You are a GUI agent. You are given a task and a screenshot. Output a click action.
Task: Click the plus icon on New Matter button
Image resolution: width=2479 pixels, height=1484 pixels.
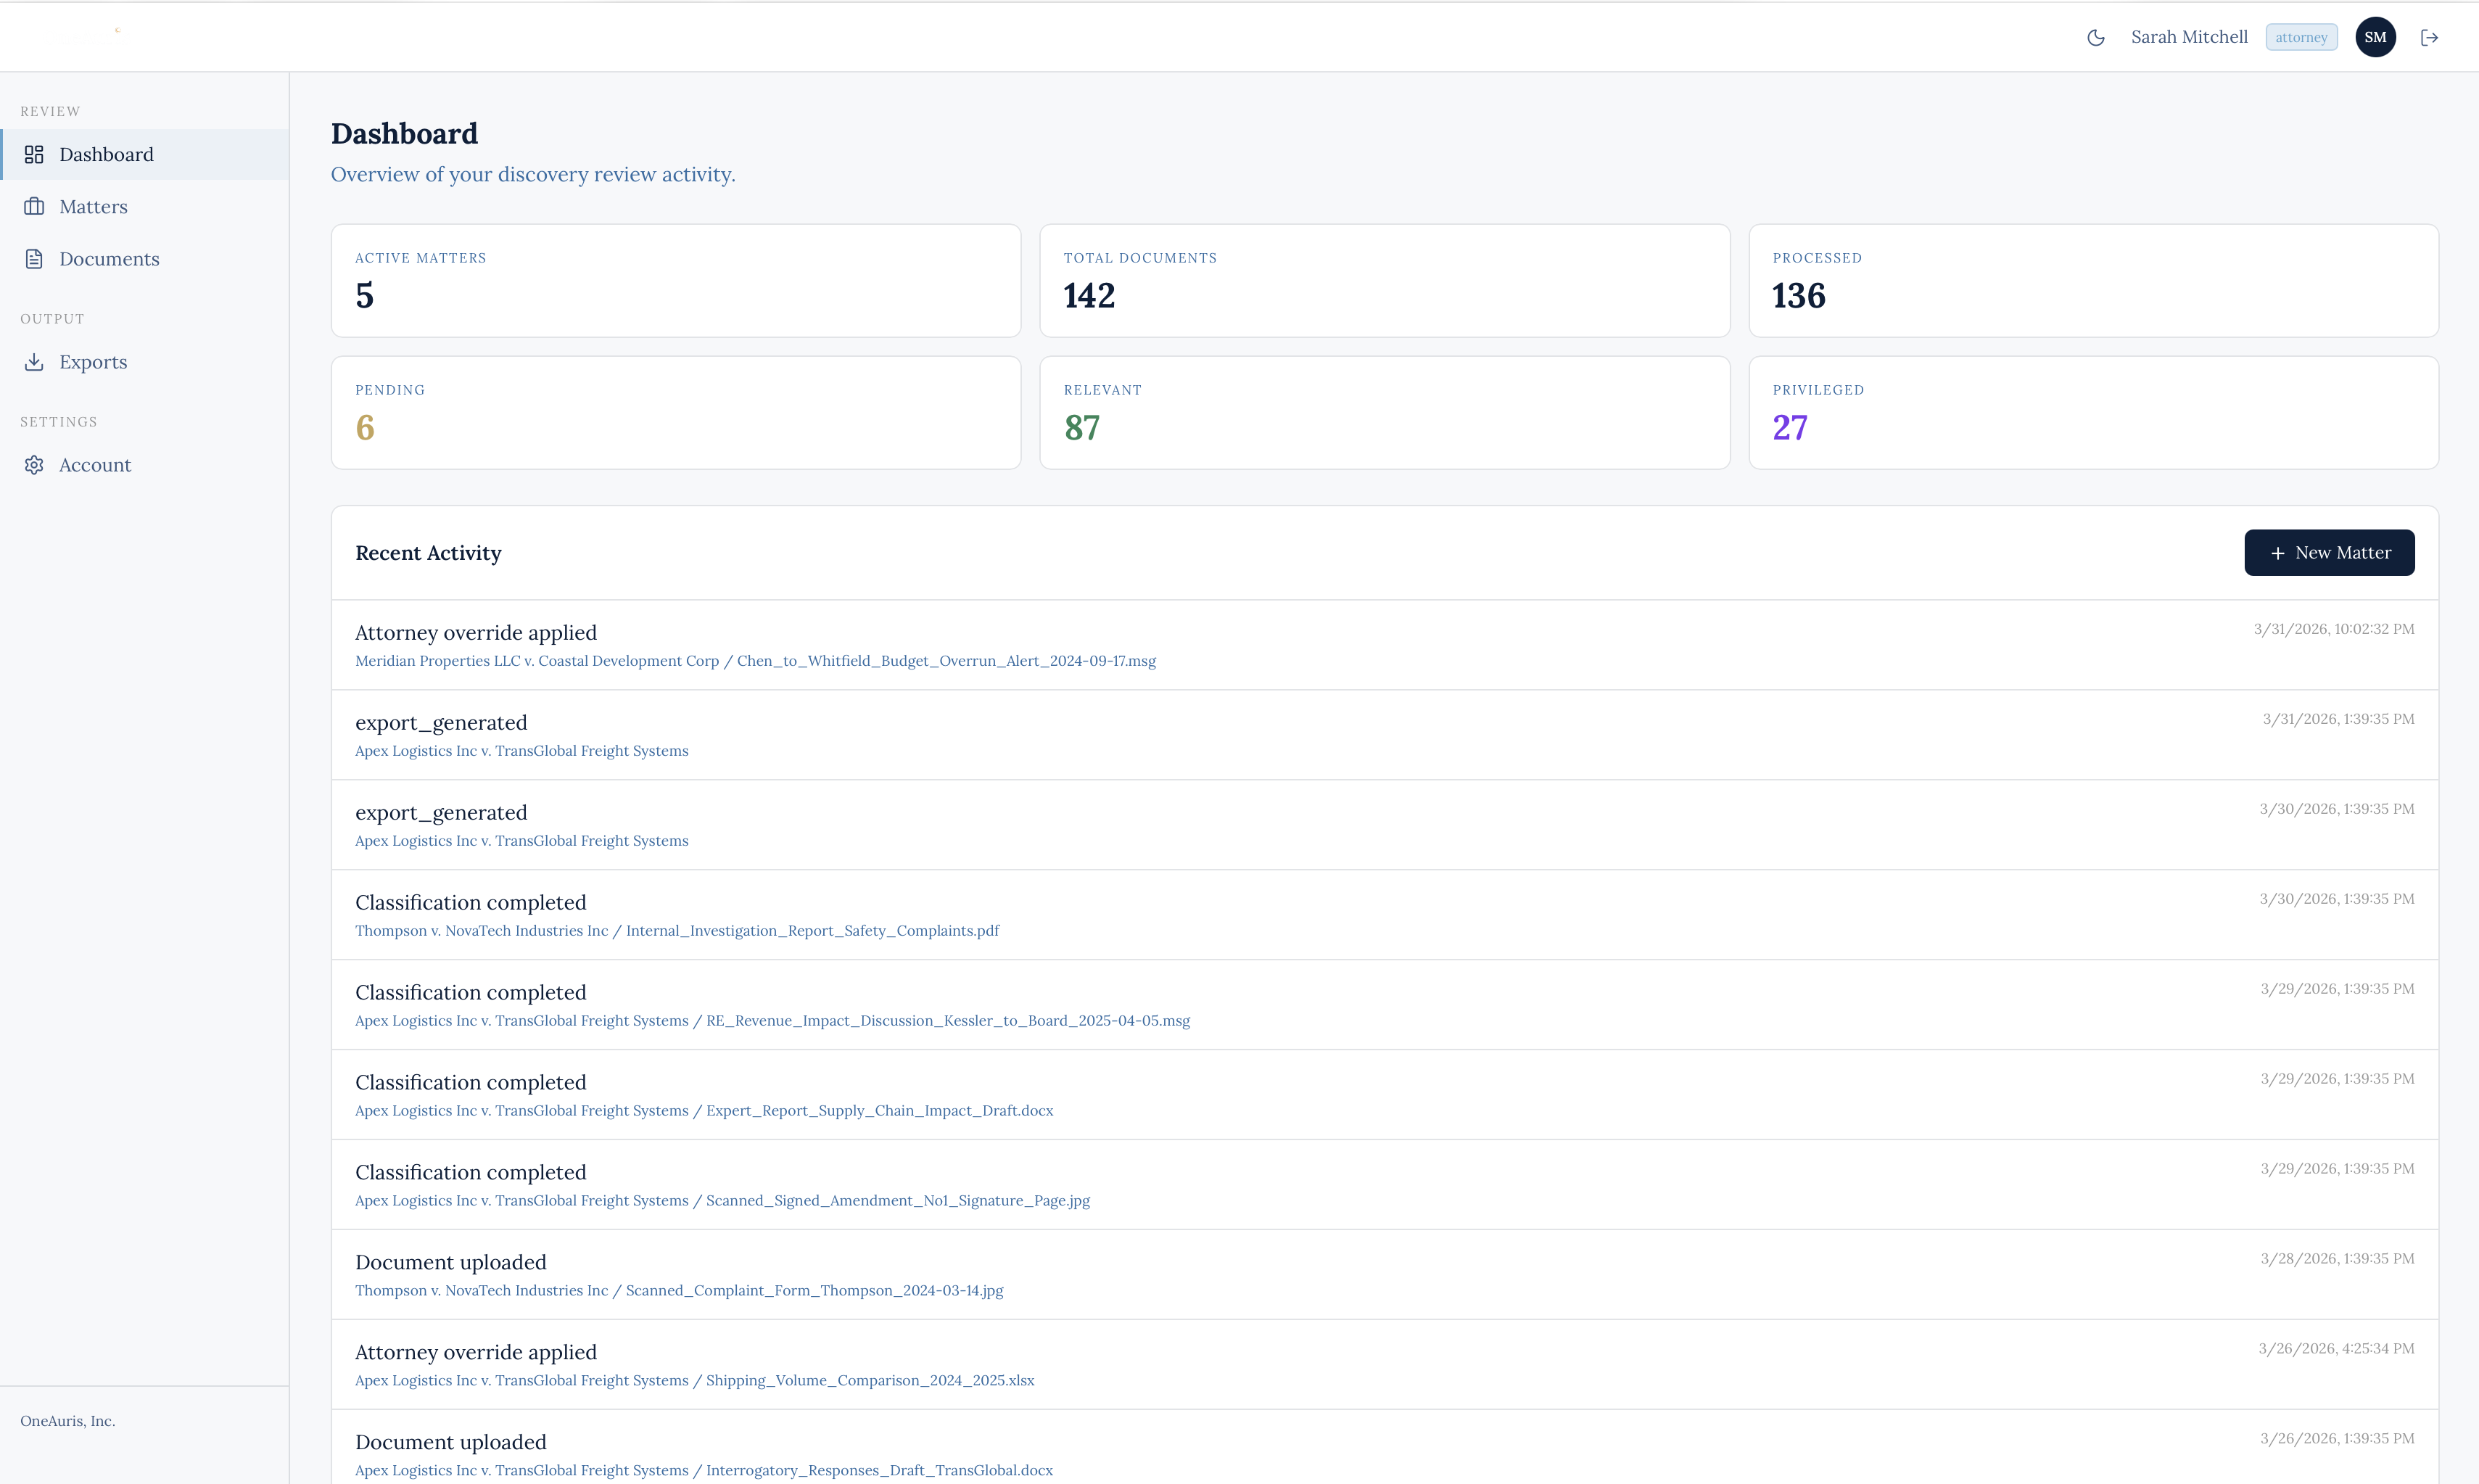click(2278, 553)
